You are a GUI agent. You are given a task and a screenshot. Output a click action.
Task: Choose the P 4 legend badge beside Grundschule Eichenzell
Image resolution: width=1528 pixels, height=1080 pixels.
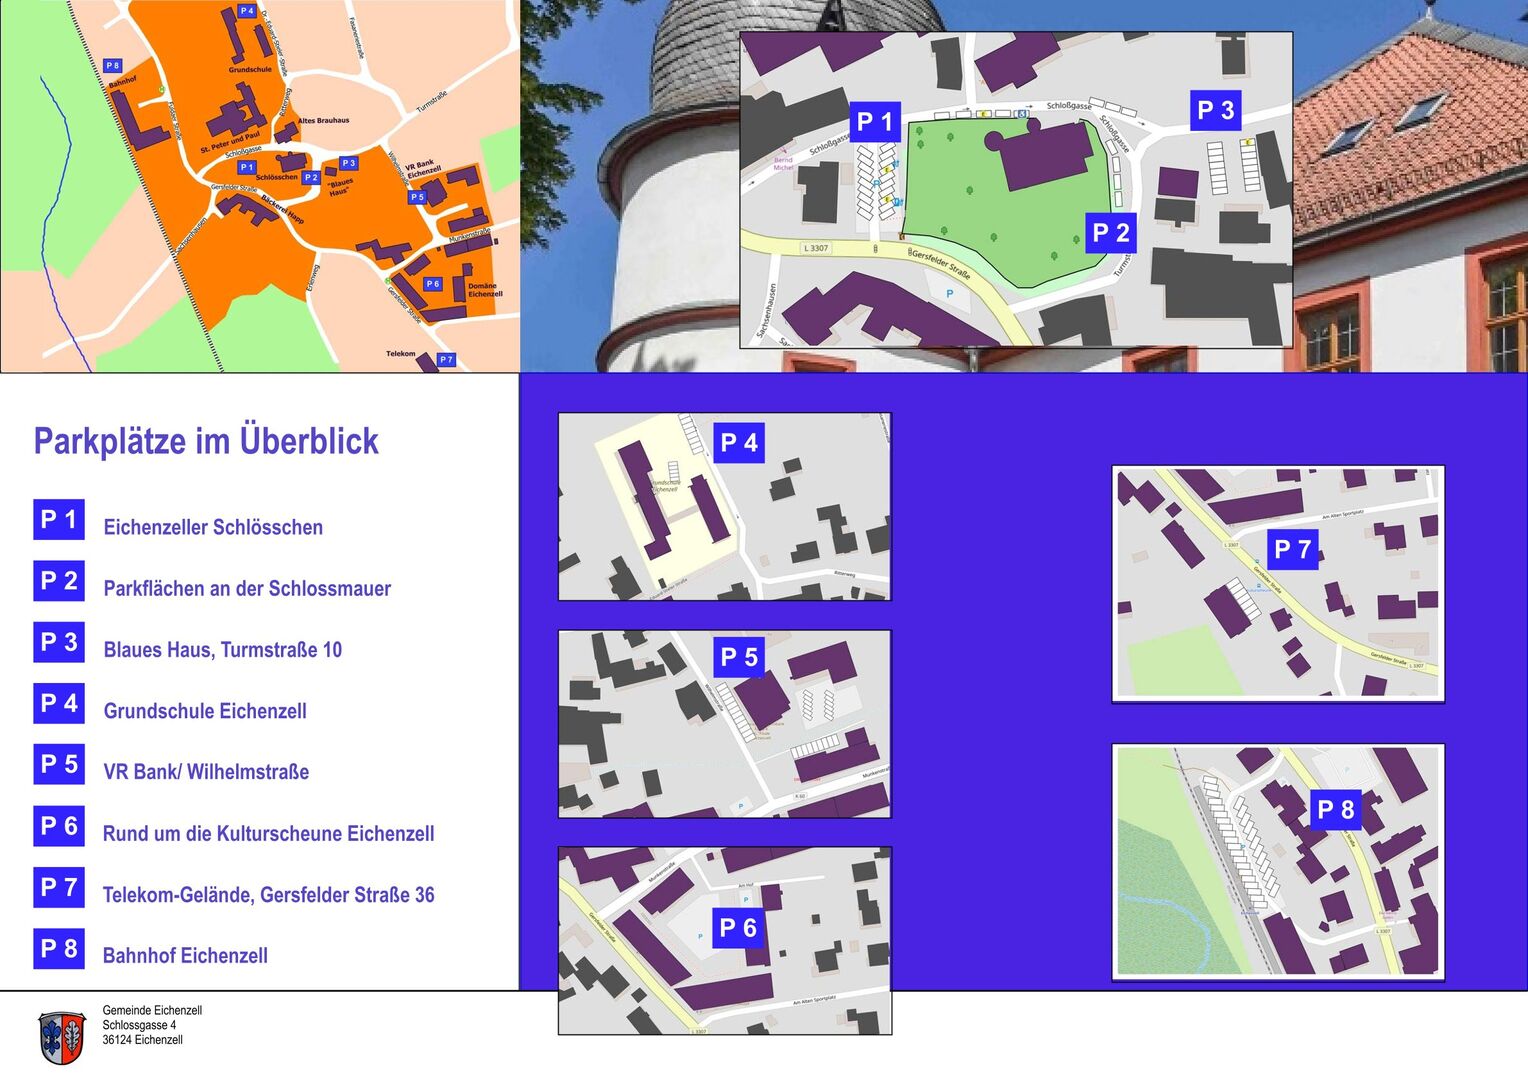[59, 704]
